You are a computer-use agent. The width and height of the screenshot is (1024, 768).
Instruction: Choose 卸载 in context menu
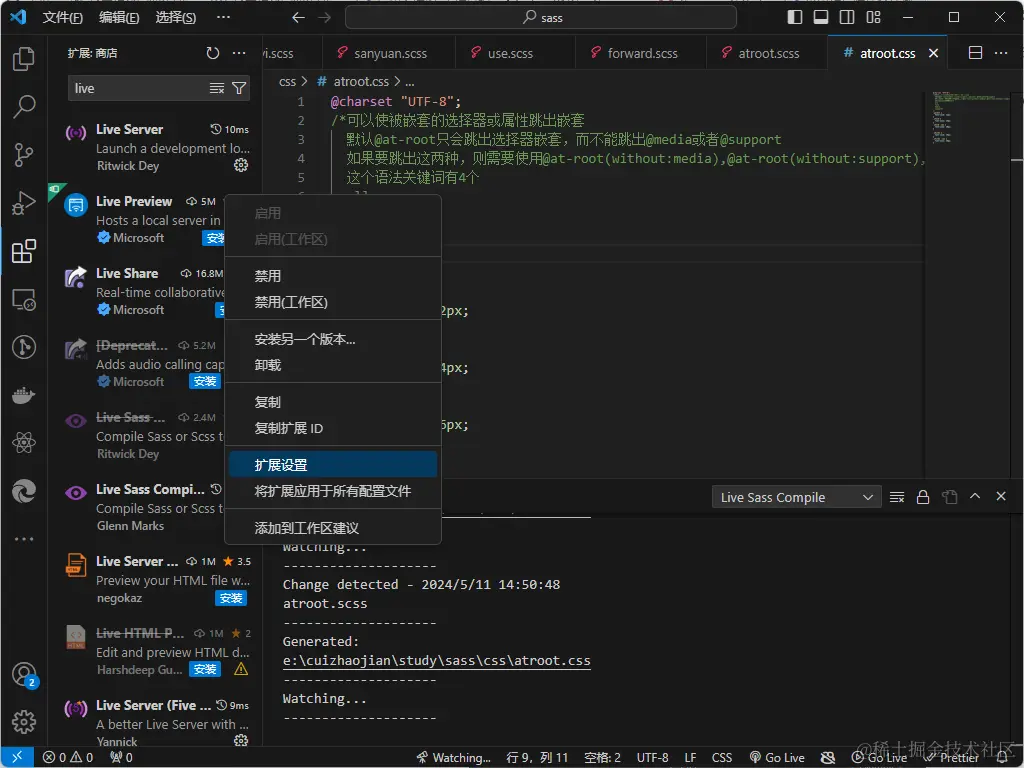[333, 365]
